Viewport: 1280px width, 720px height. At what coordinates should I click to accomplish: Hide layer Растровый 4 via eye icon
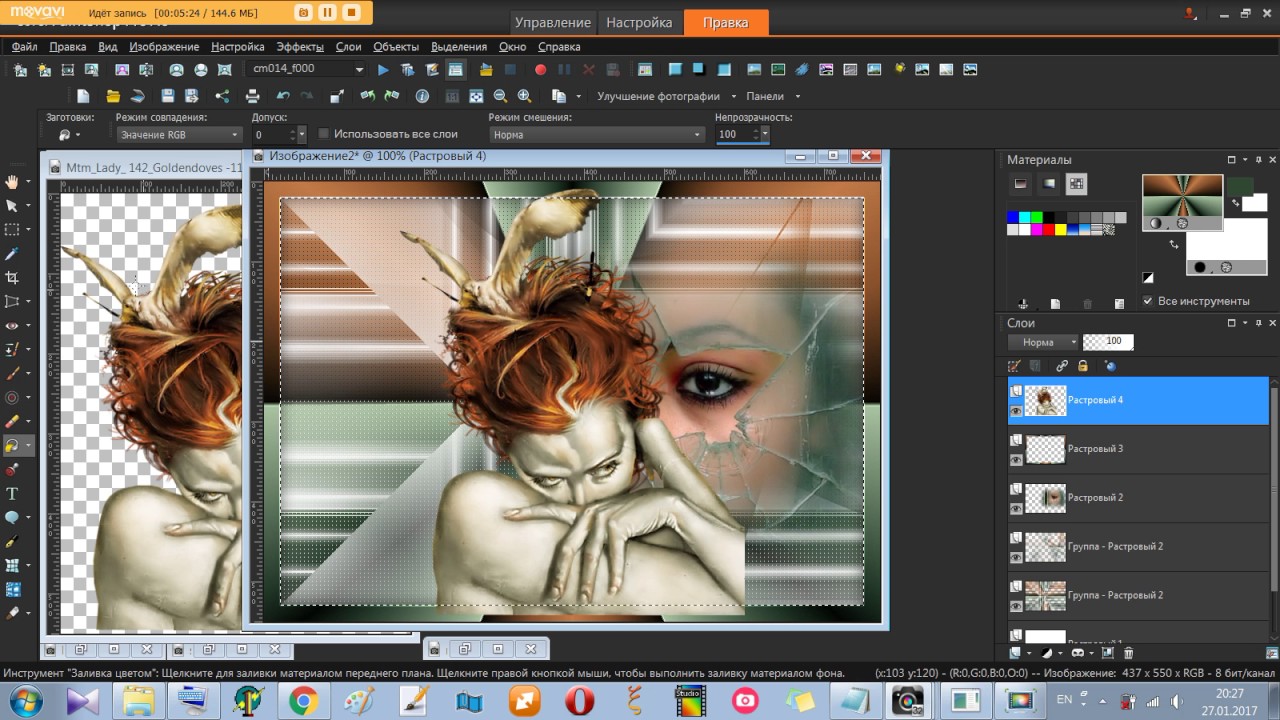[x=1016, y=410]
